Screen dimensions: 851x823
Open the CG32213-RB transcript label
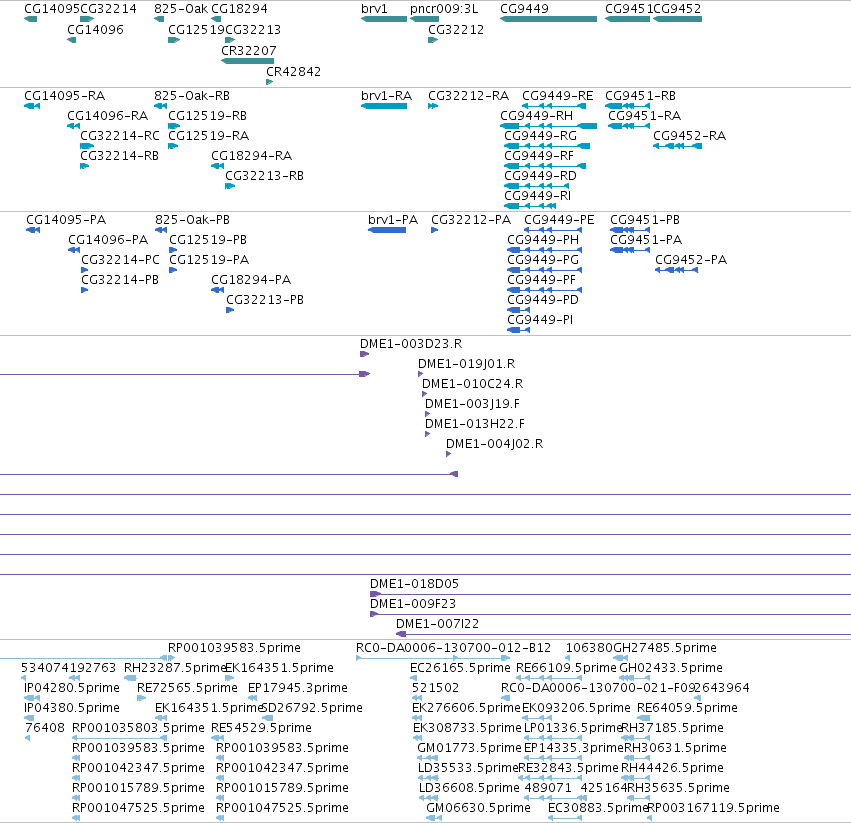[x=264, y=176]
